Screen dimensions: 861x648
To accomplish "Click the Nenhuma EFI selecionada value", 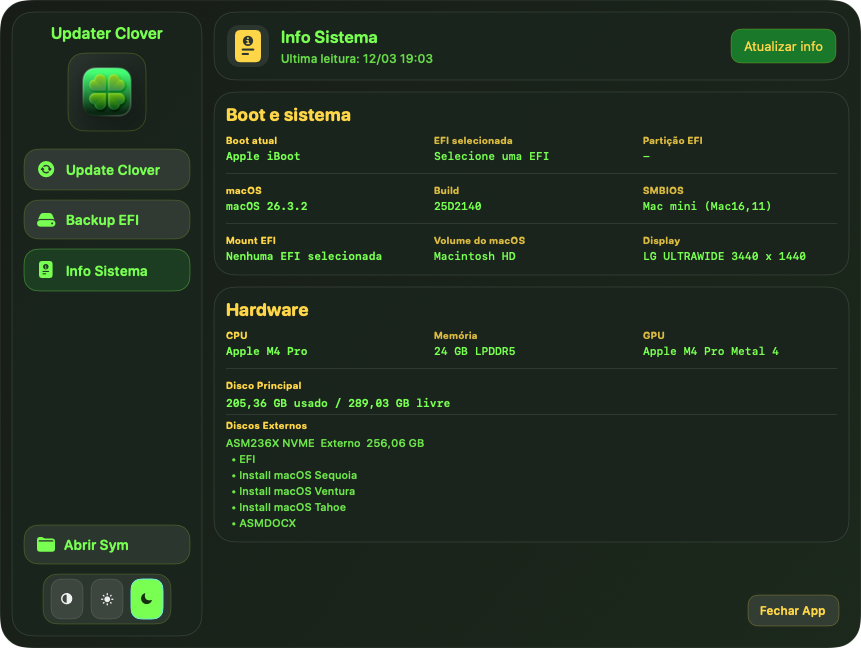I will 304,256.
